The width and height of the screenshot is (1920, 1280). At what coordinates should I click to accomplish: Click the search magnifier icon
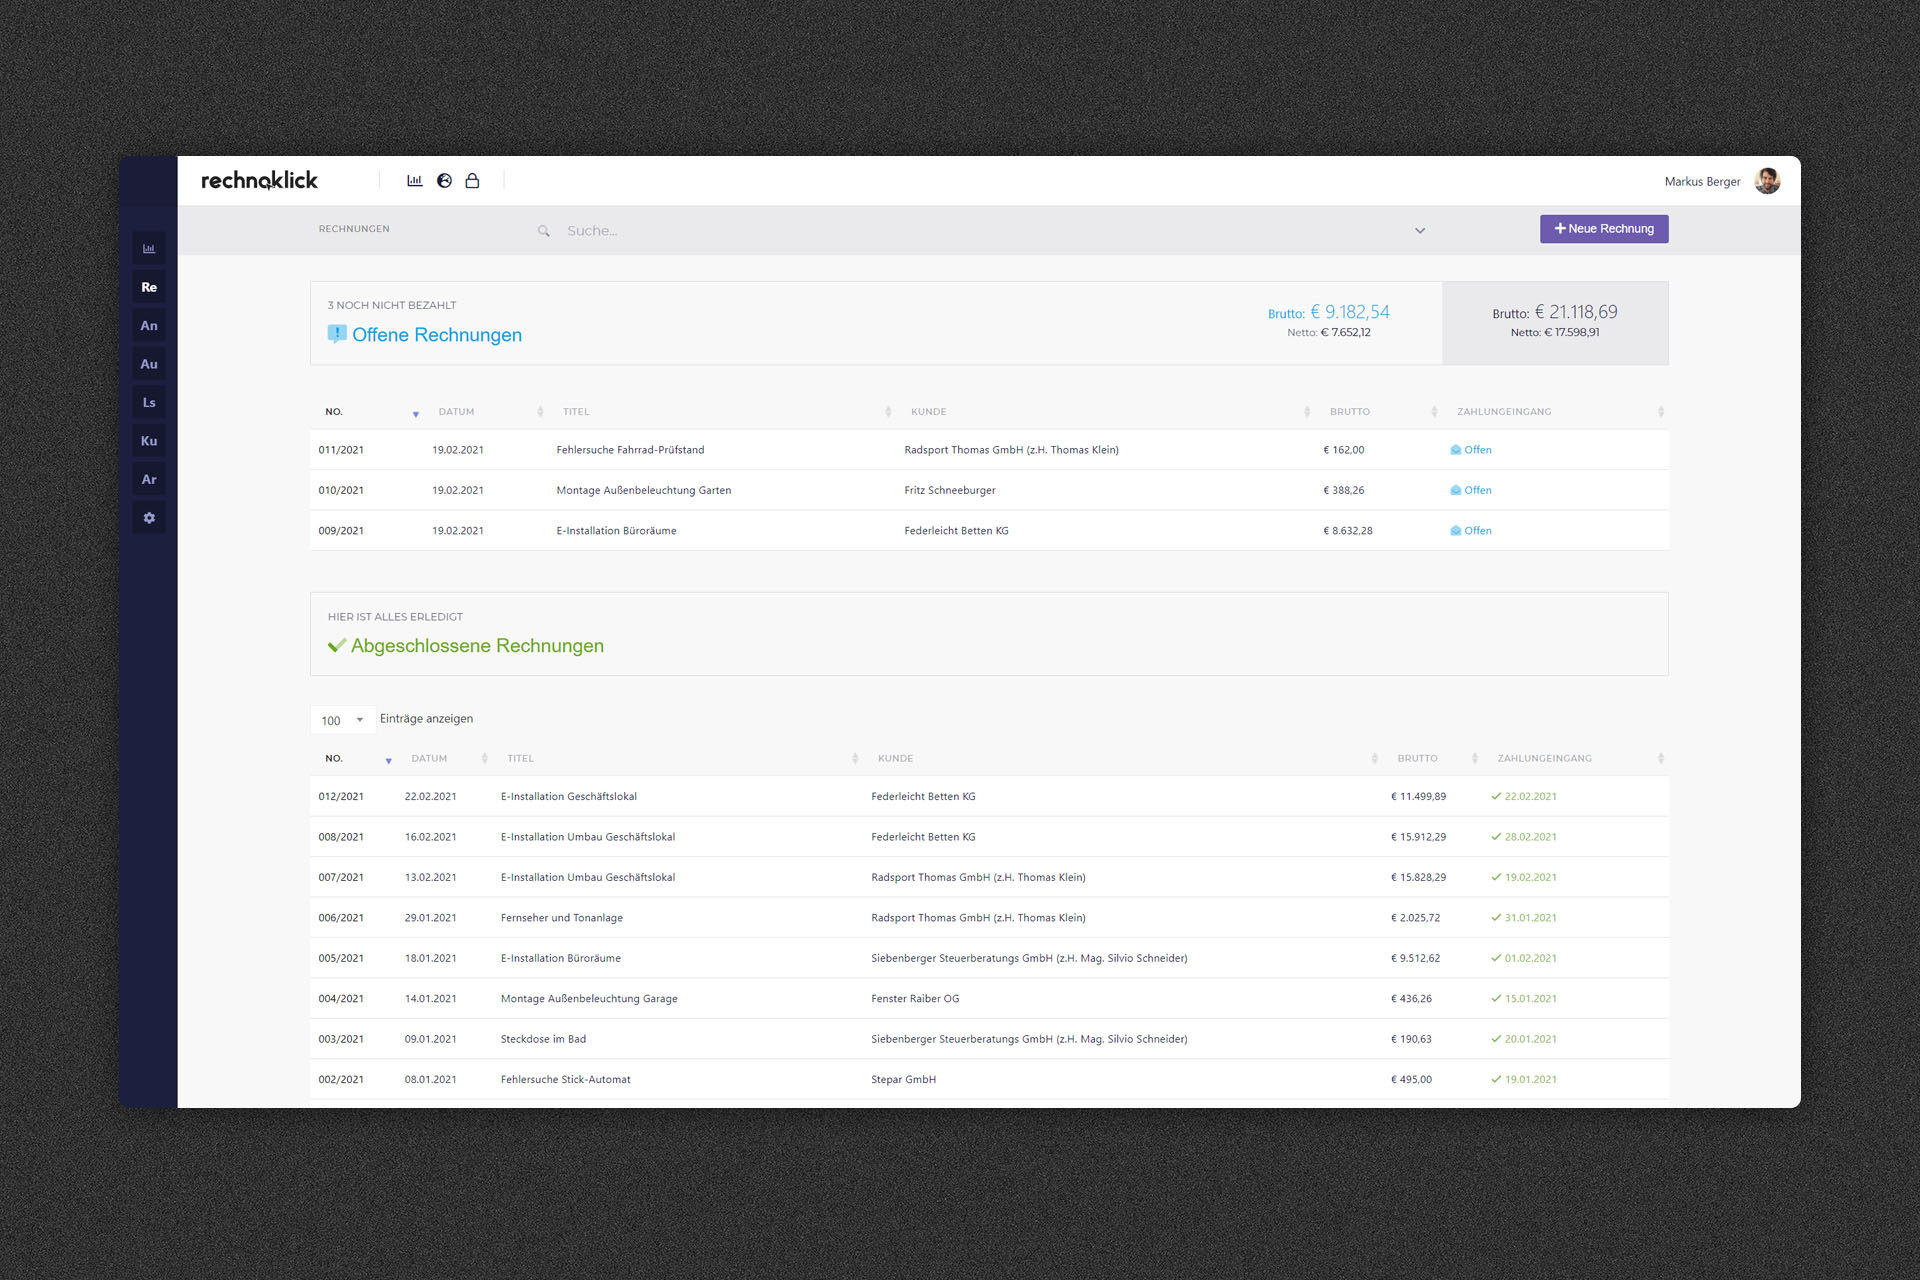[544, 231]
